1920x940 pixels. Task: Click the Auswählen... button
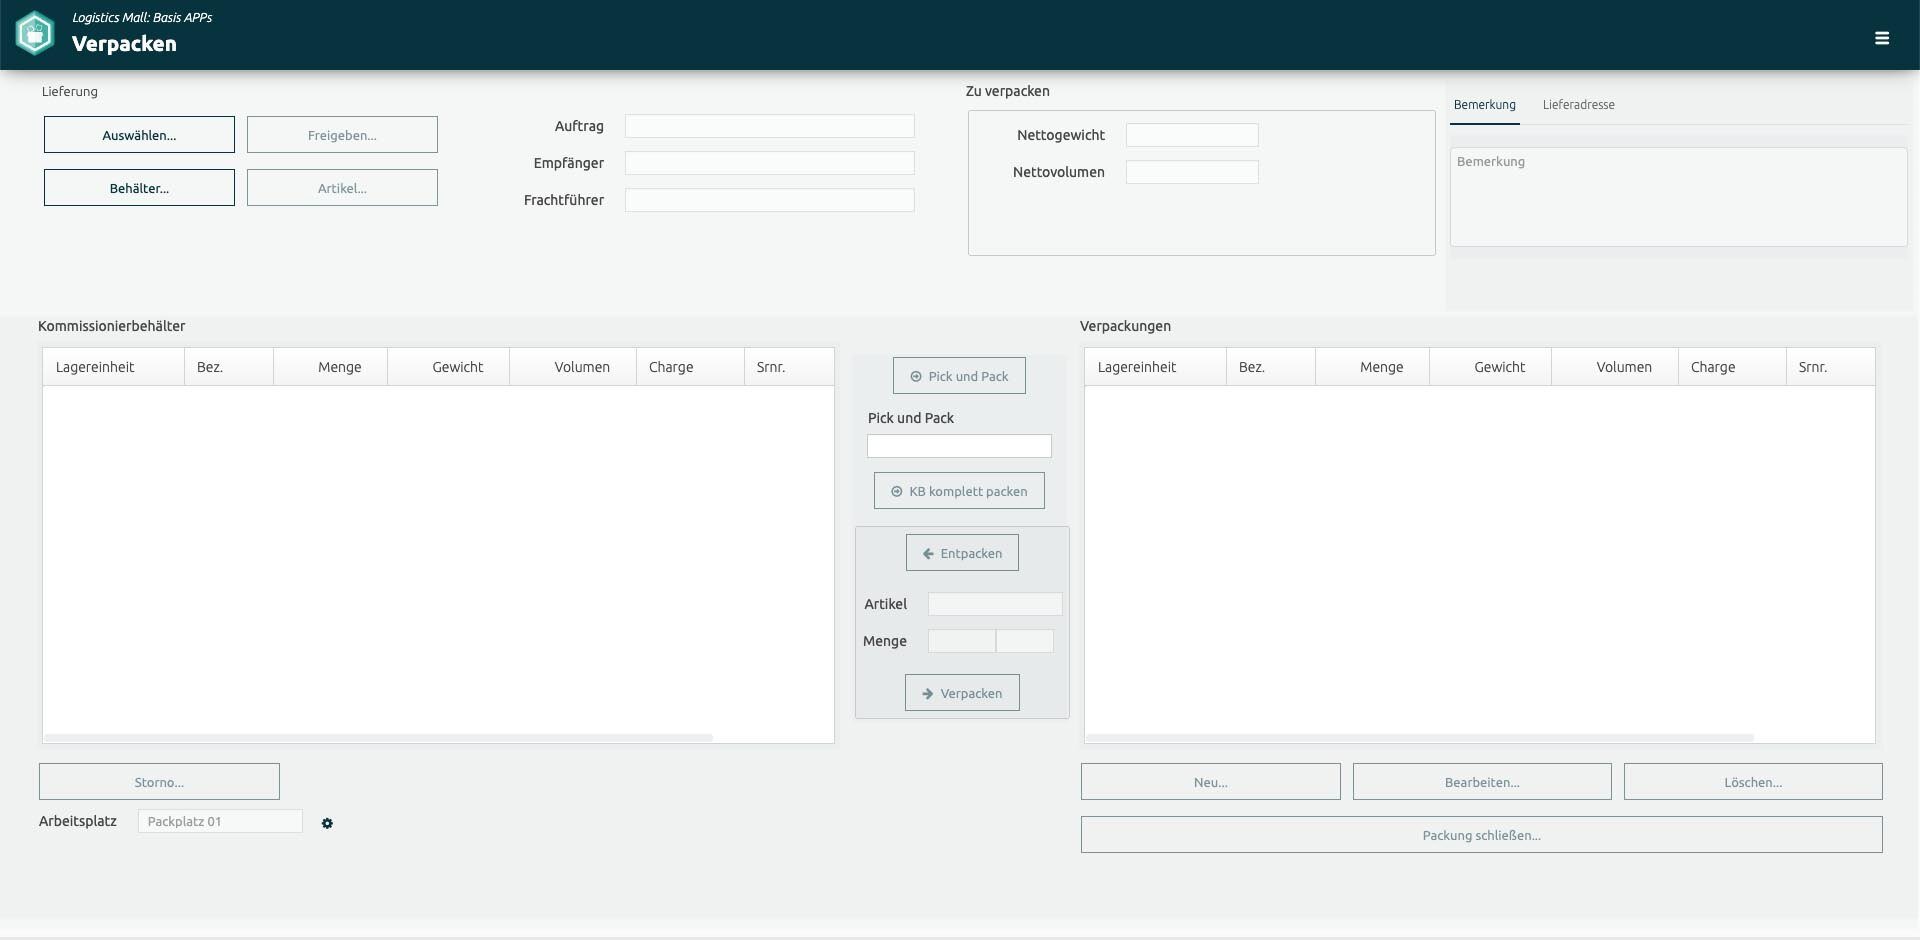click(139, 135)
